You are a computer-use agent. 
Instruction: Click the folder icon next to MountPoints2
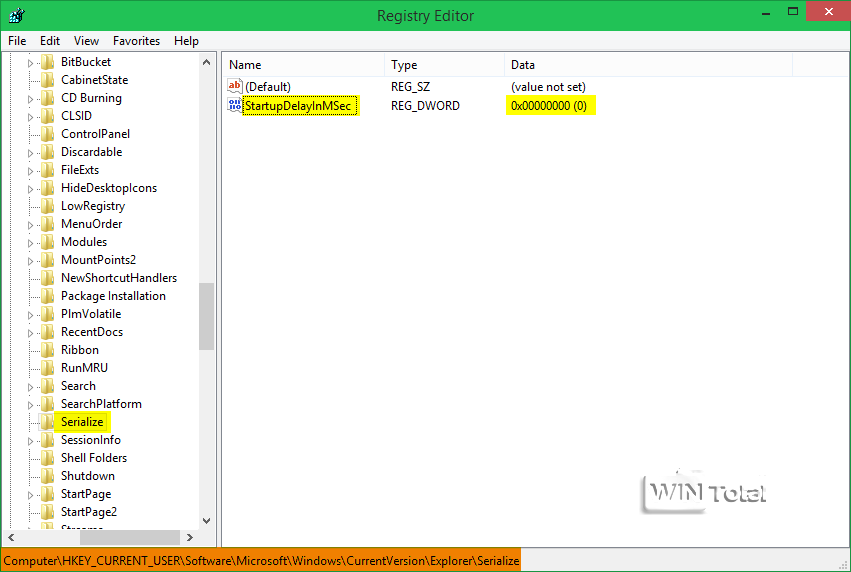click(48, 260)
